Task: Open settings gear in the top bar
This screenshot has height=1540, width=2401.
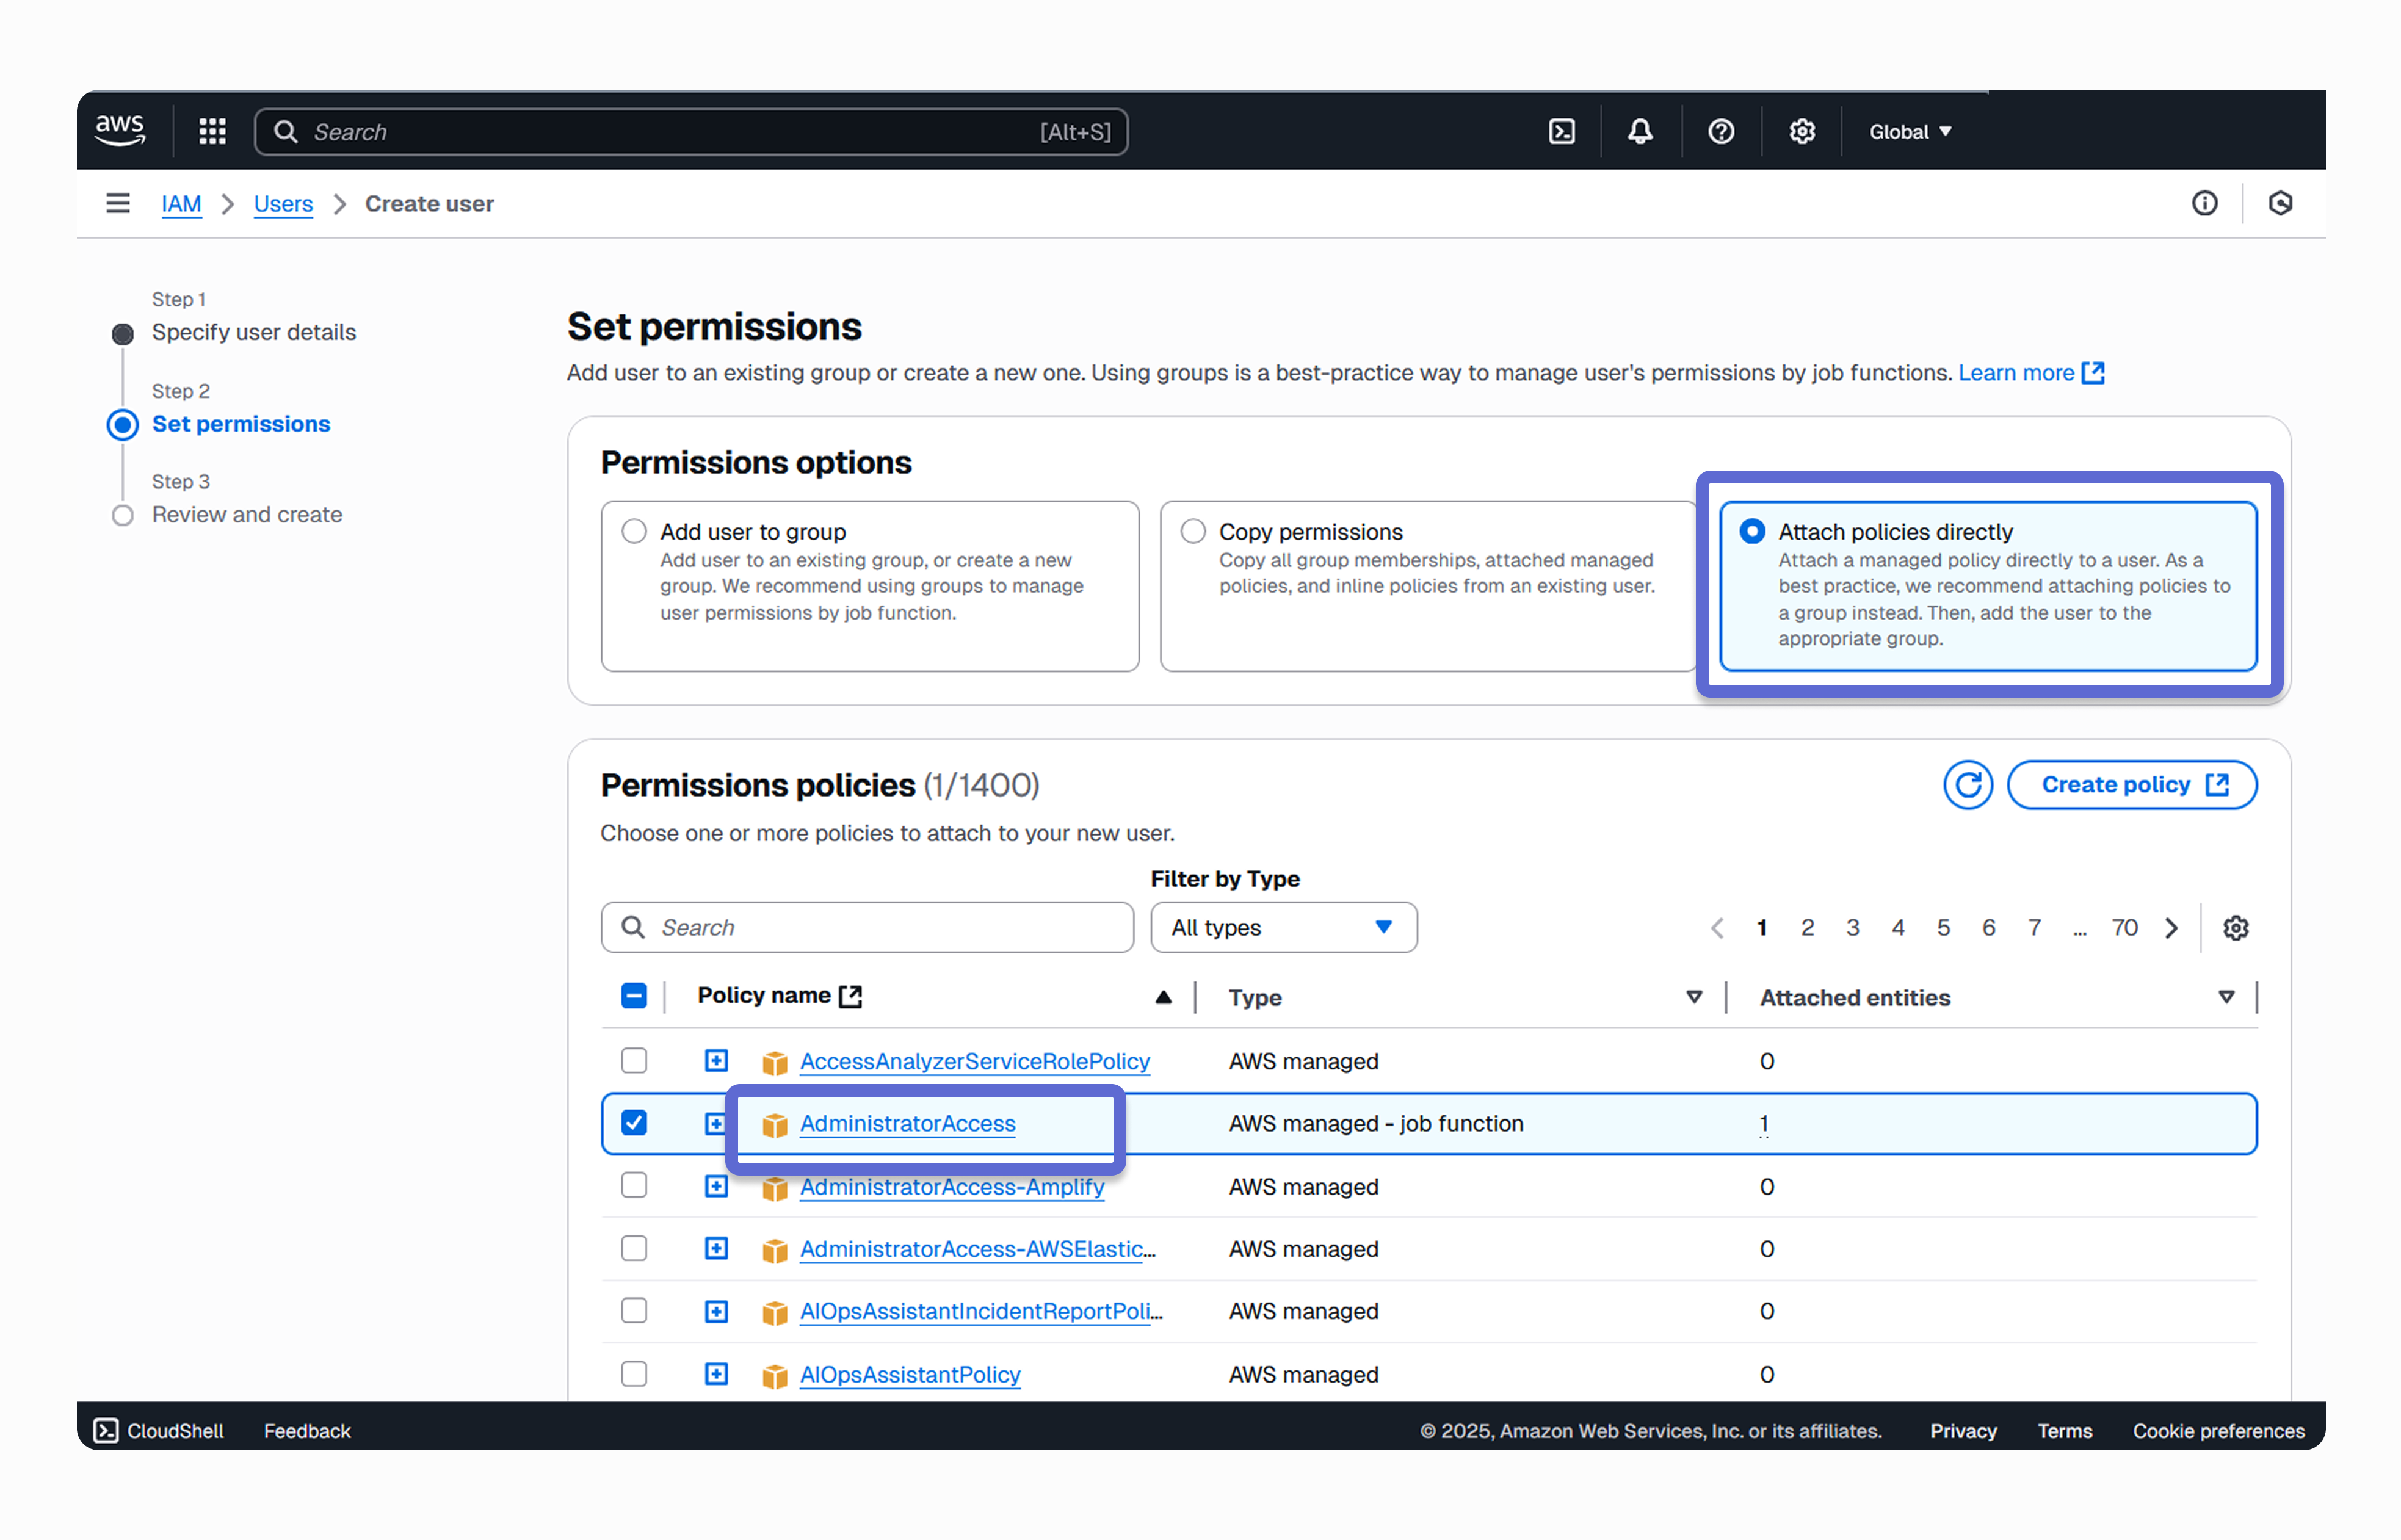Action: 1802,131
